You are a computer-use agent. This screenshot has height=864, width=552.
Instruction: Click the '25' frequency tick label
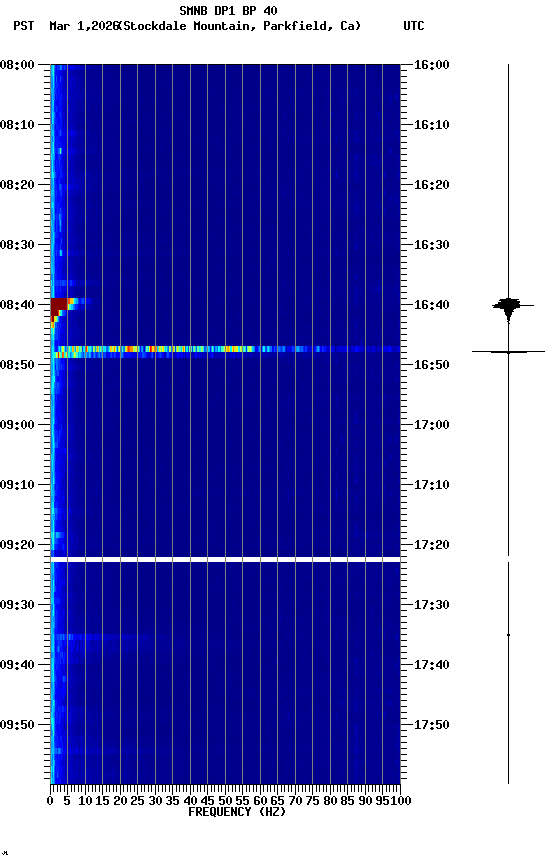[x=137, y=801]
